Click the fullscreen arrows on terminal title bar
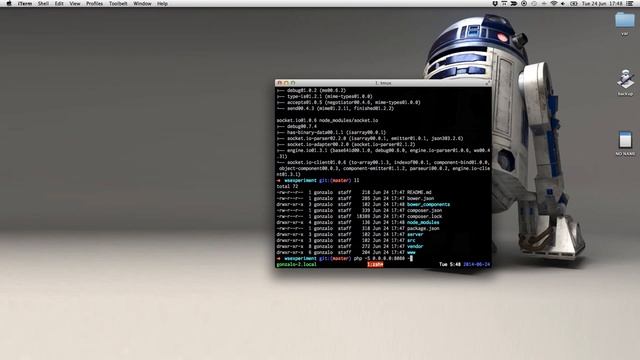The width and height of the screenshot is (640, 360). click(487, 83)
